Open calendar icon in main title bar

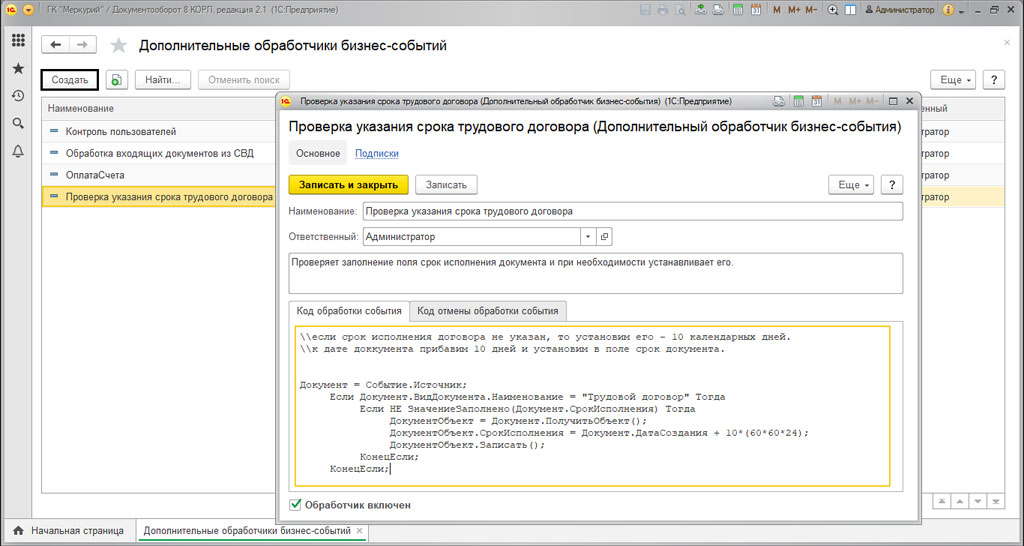point(756,10)
